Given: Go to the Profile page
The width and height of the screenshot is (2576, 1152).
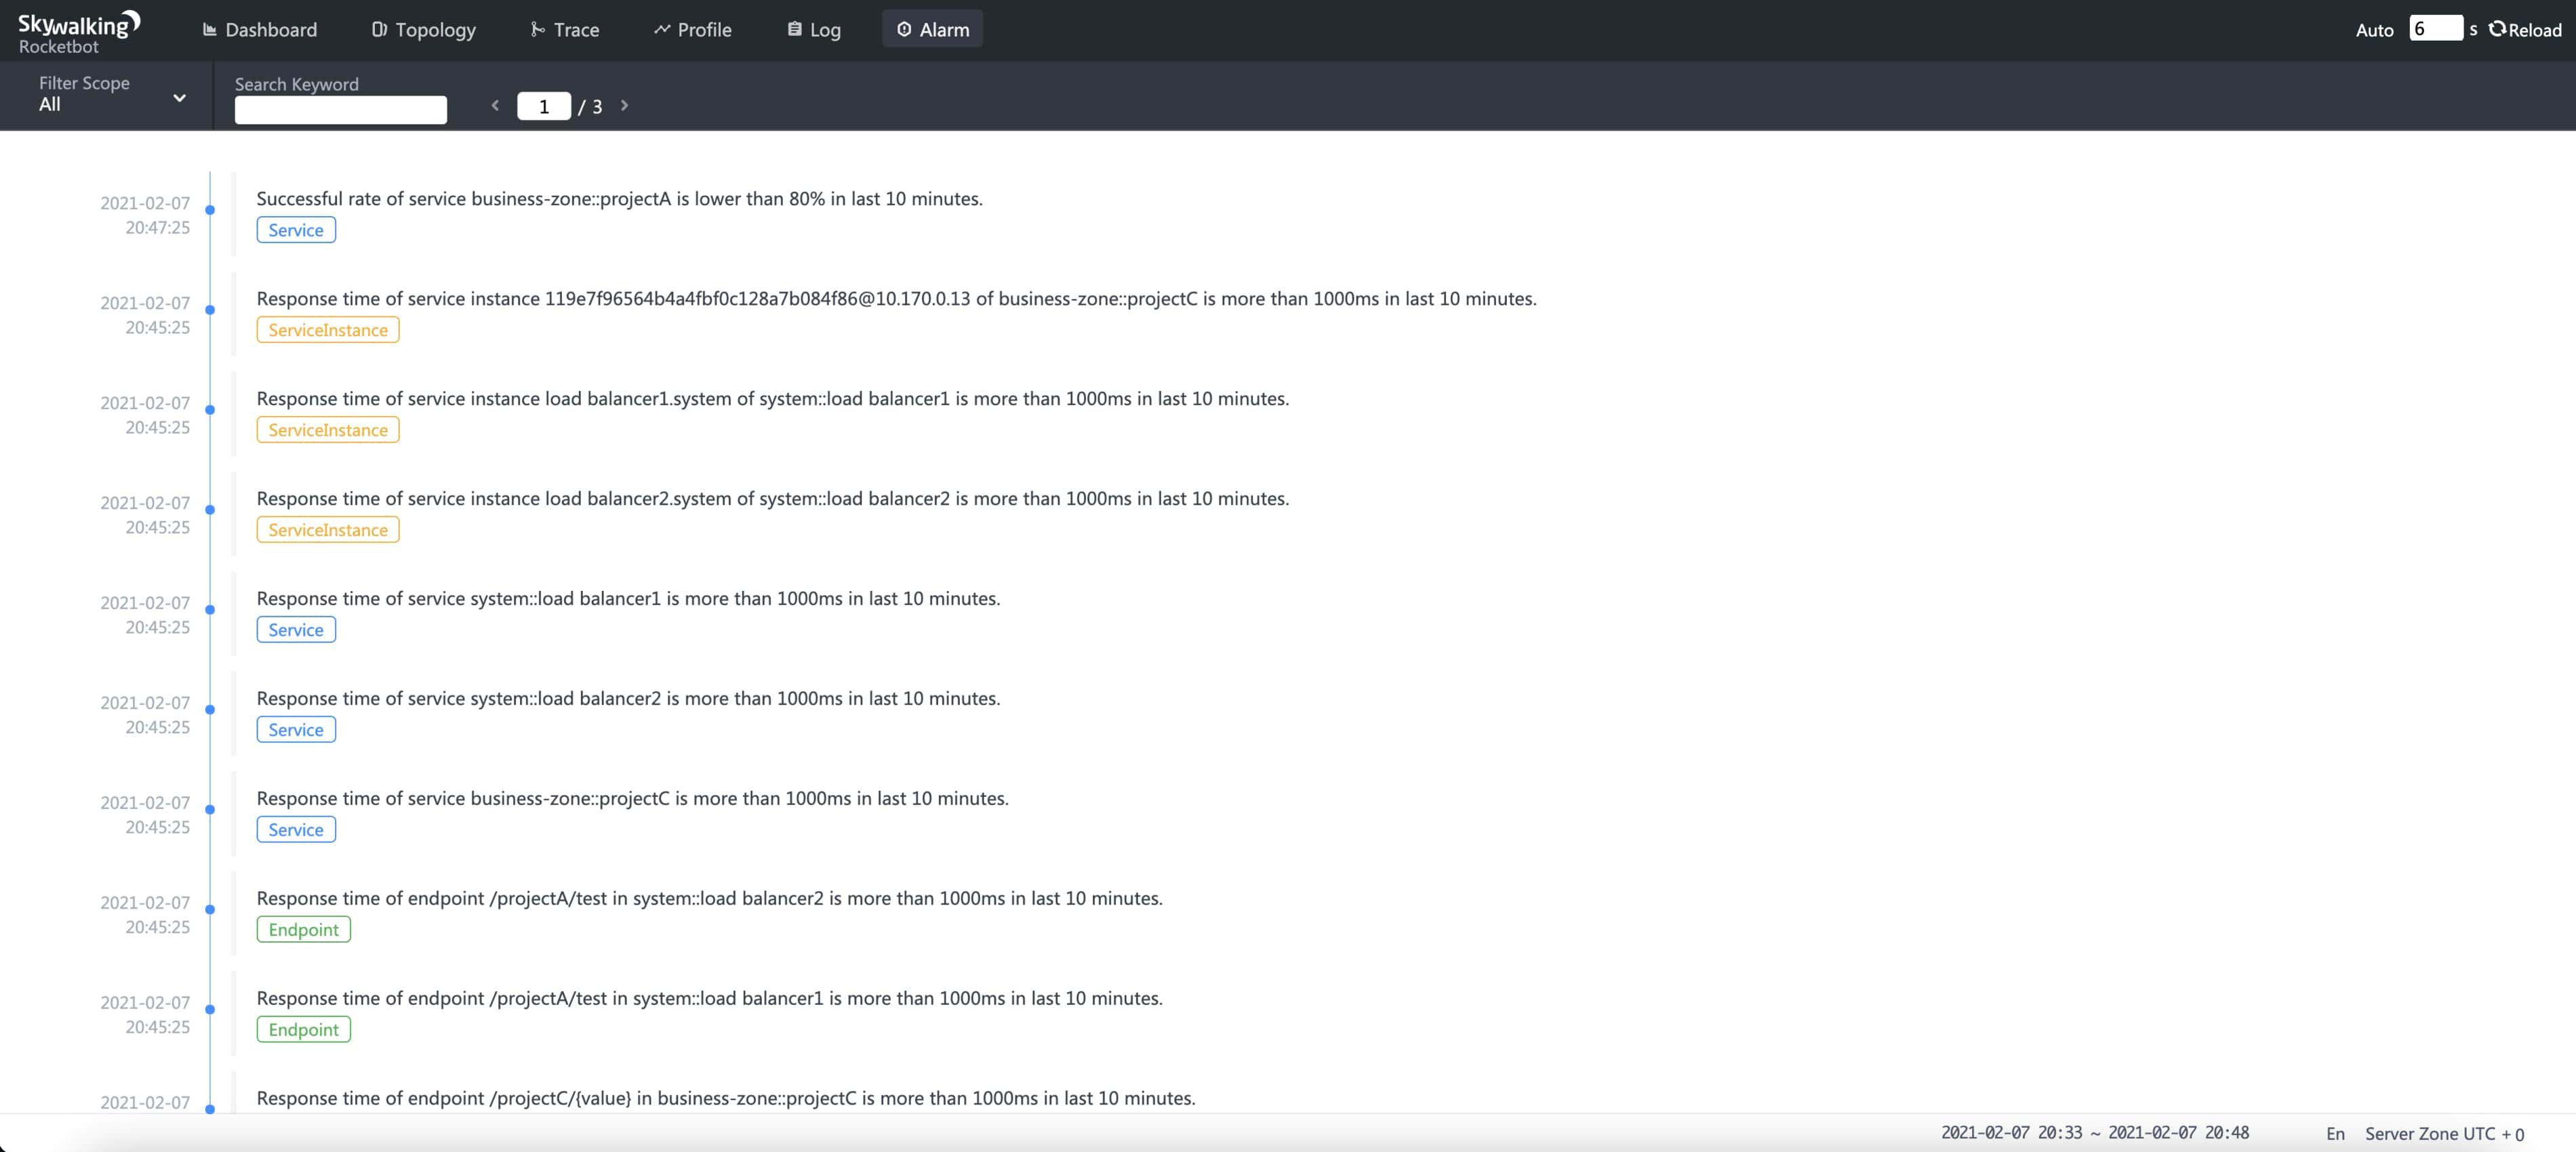Looking at the screenshot, I should click(692, 30).
